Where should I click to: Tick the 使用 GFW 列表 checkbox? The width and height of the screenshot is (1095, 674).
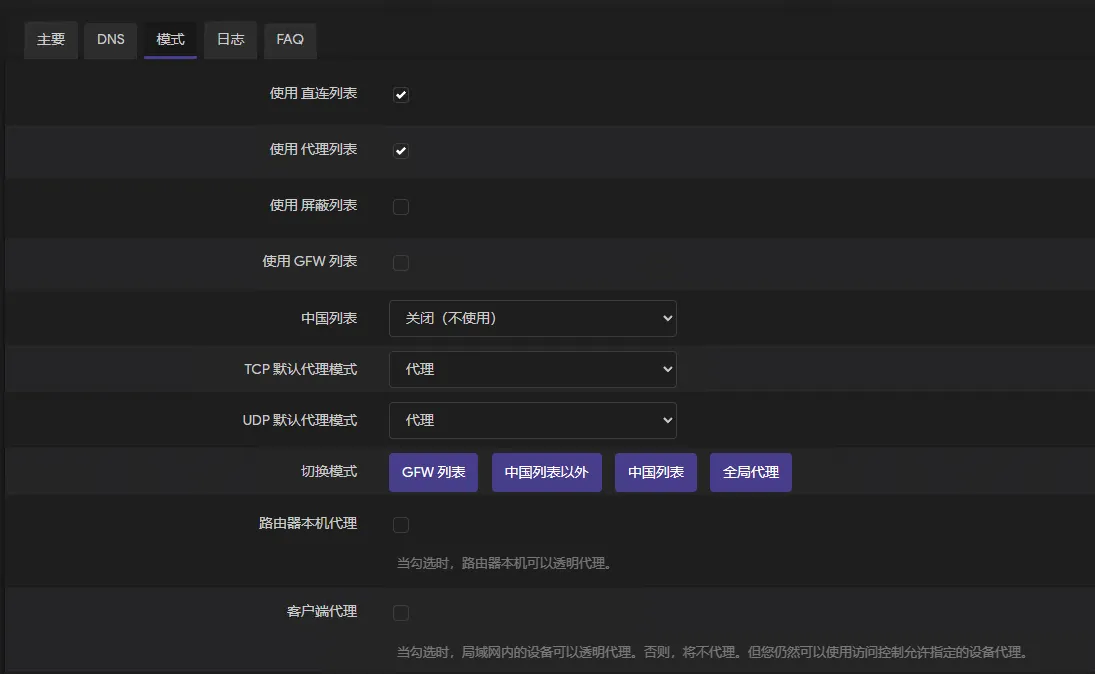pyautogui.click(x=401, y=263)
